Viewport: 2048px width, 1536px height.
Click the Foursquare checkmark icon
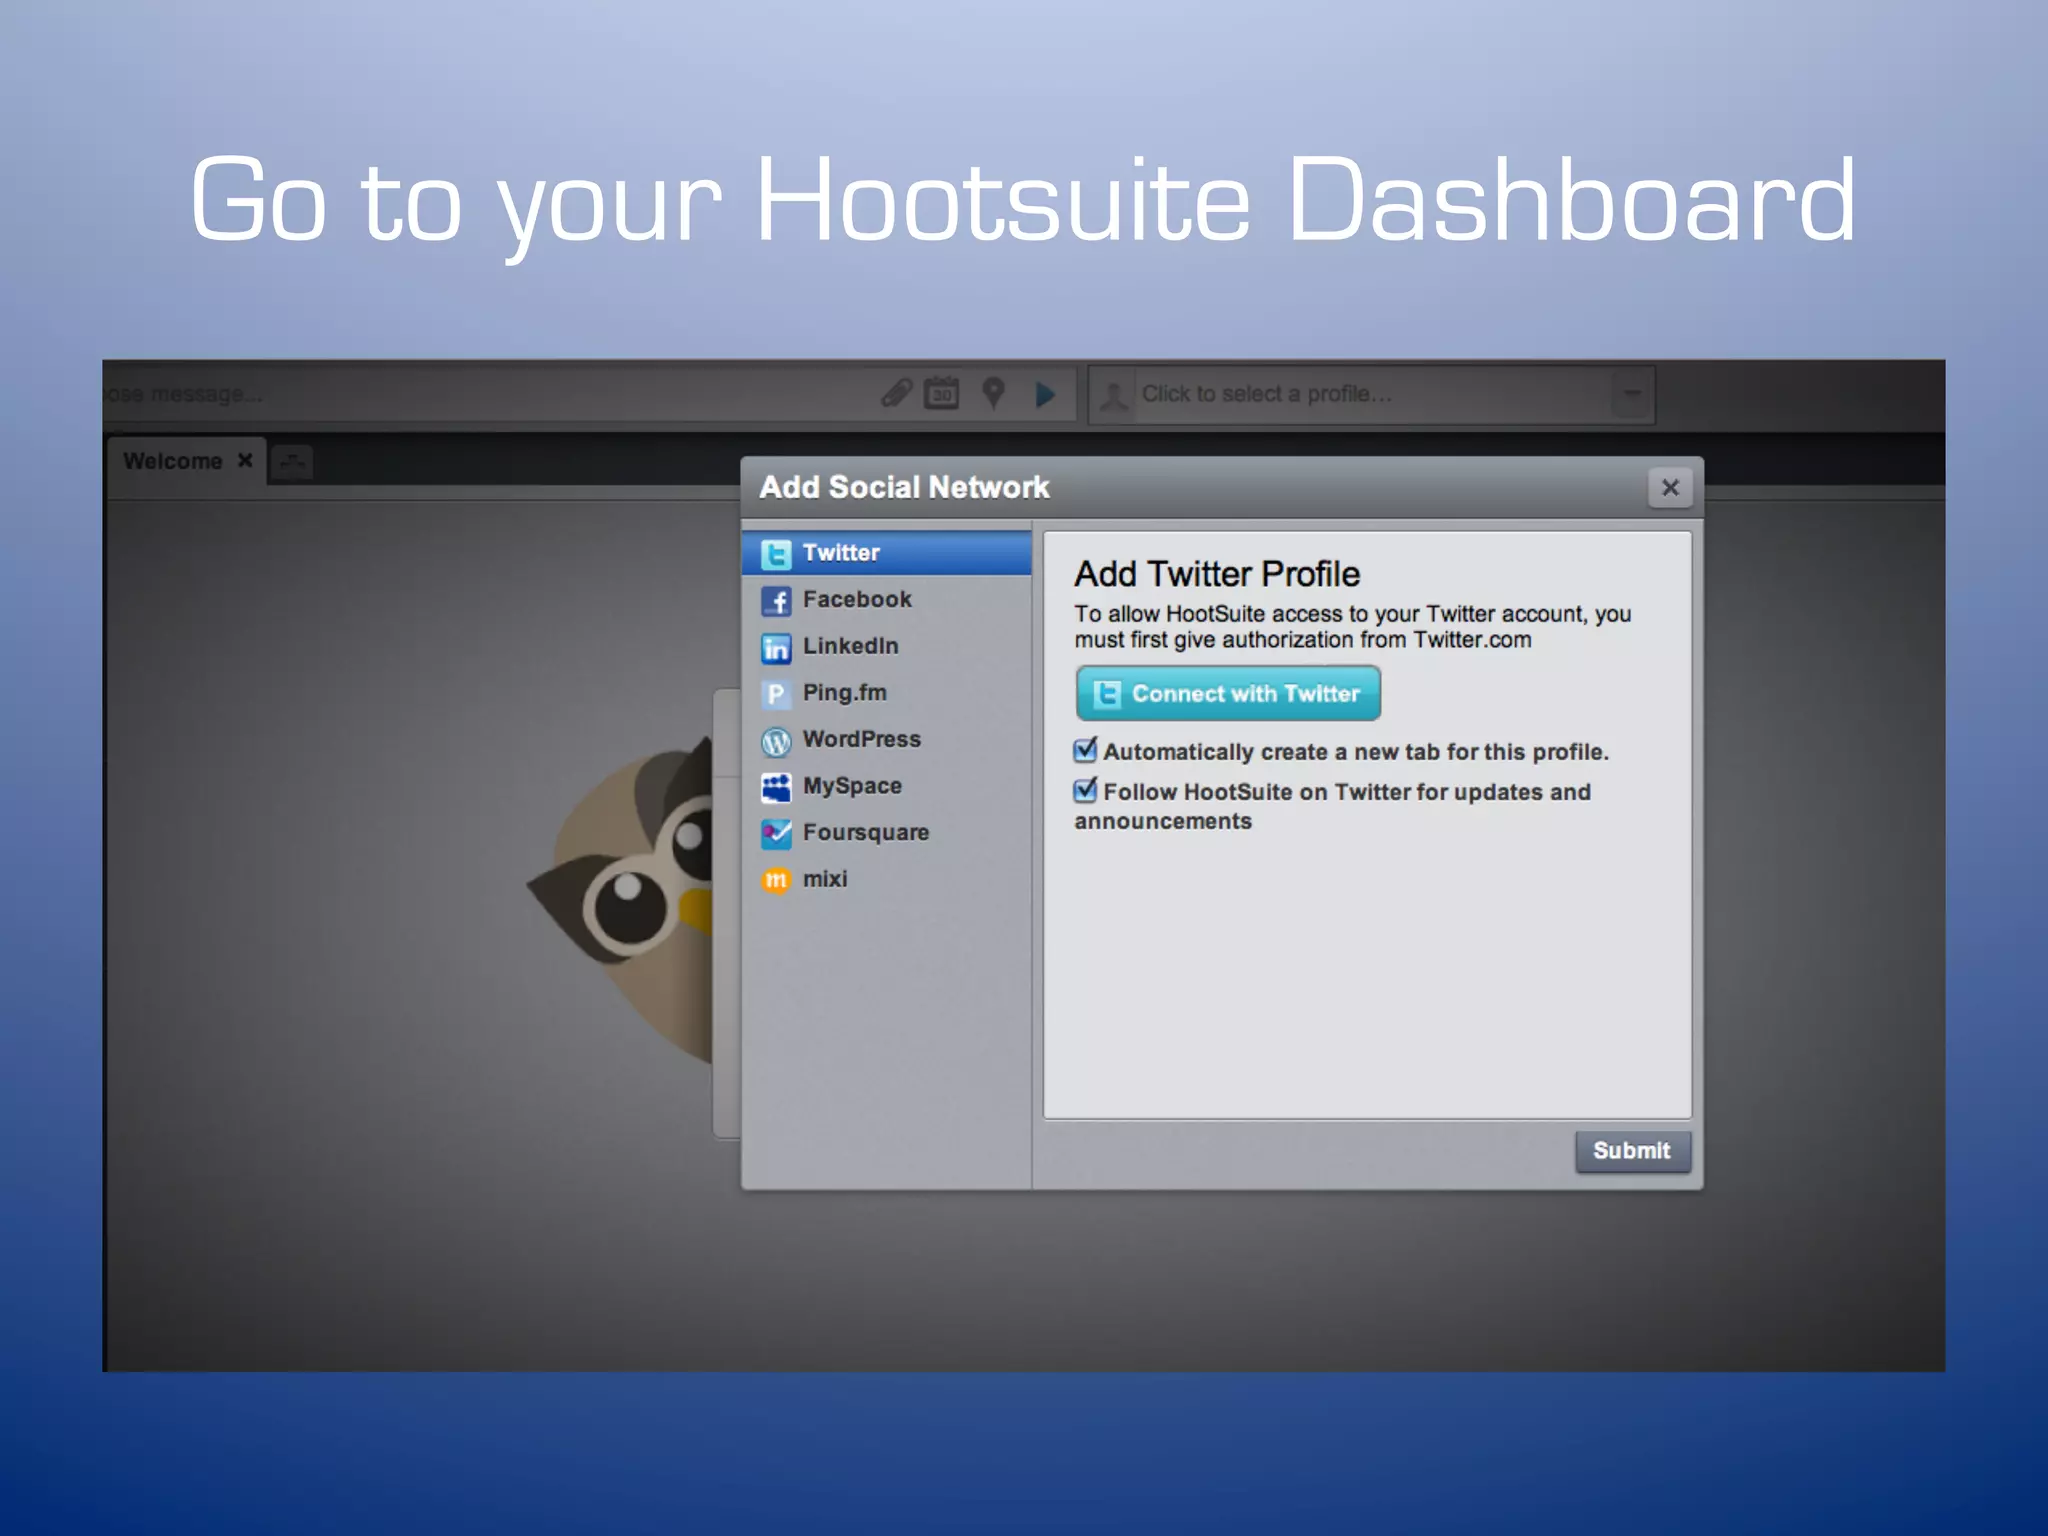point(776,834)
